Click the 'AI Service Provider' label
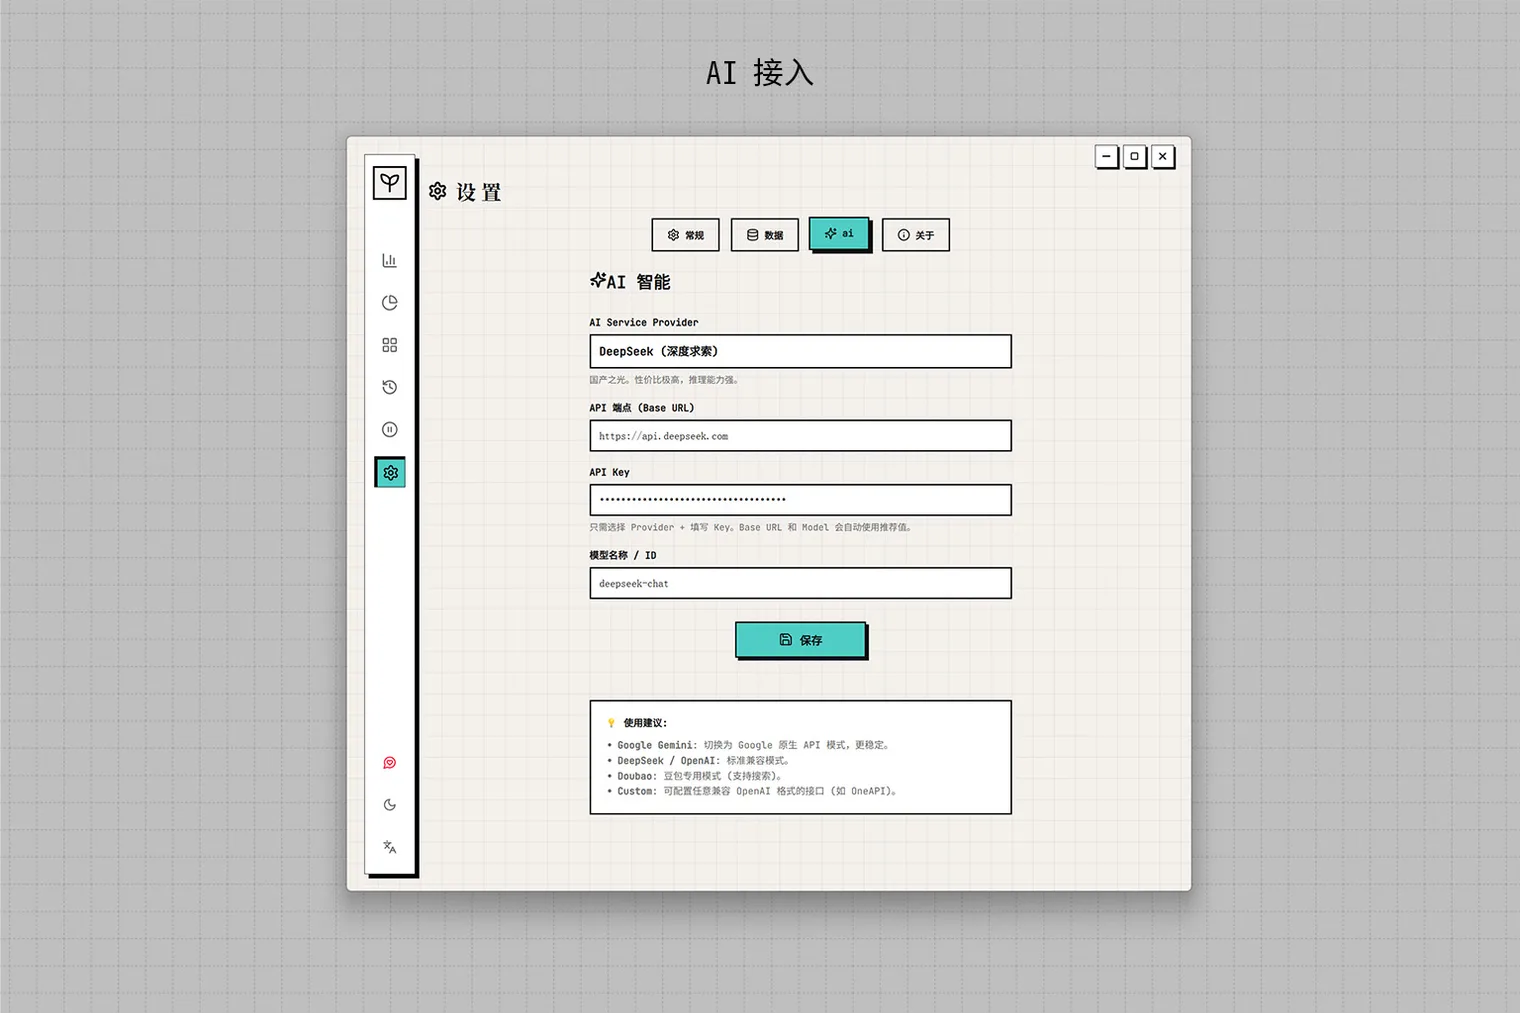This screenshot has height=1013, width=1520. pyautogui.click(x=644, y=322)
